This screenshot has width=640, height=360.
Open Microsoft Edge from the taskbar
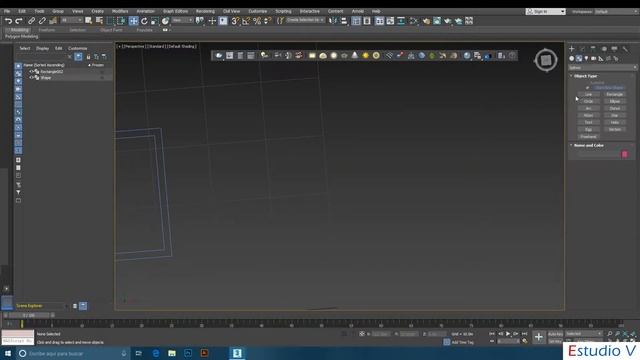pos(156,353)
